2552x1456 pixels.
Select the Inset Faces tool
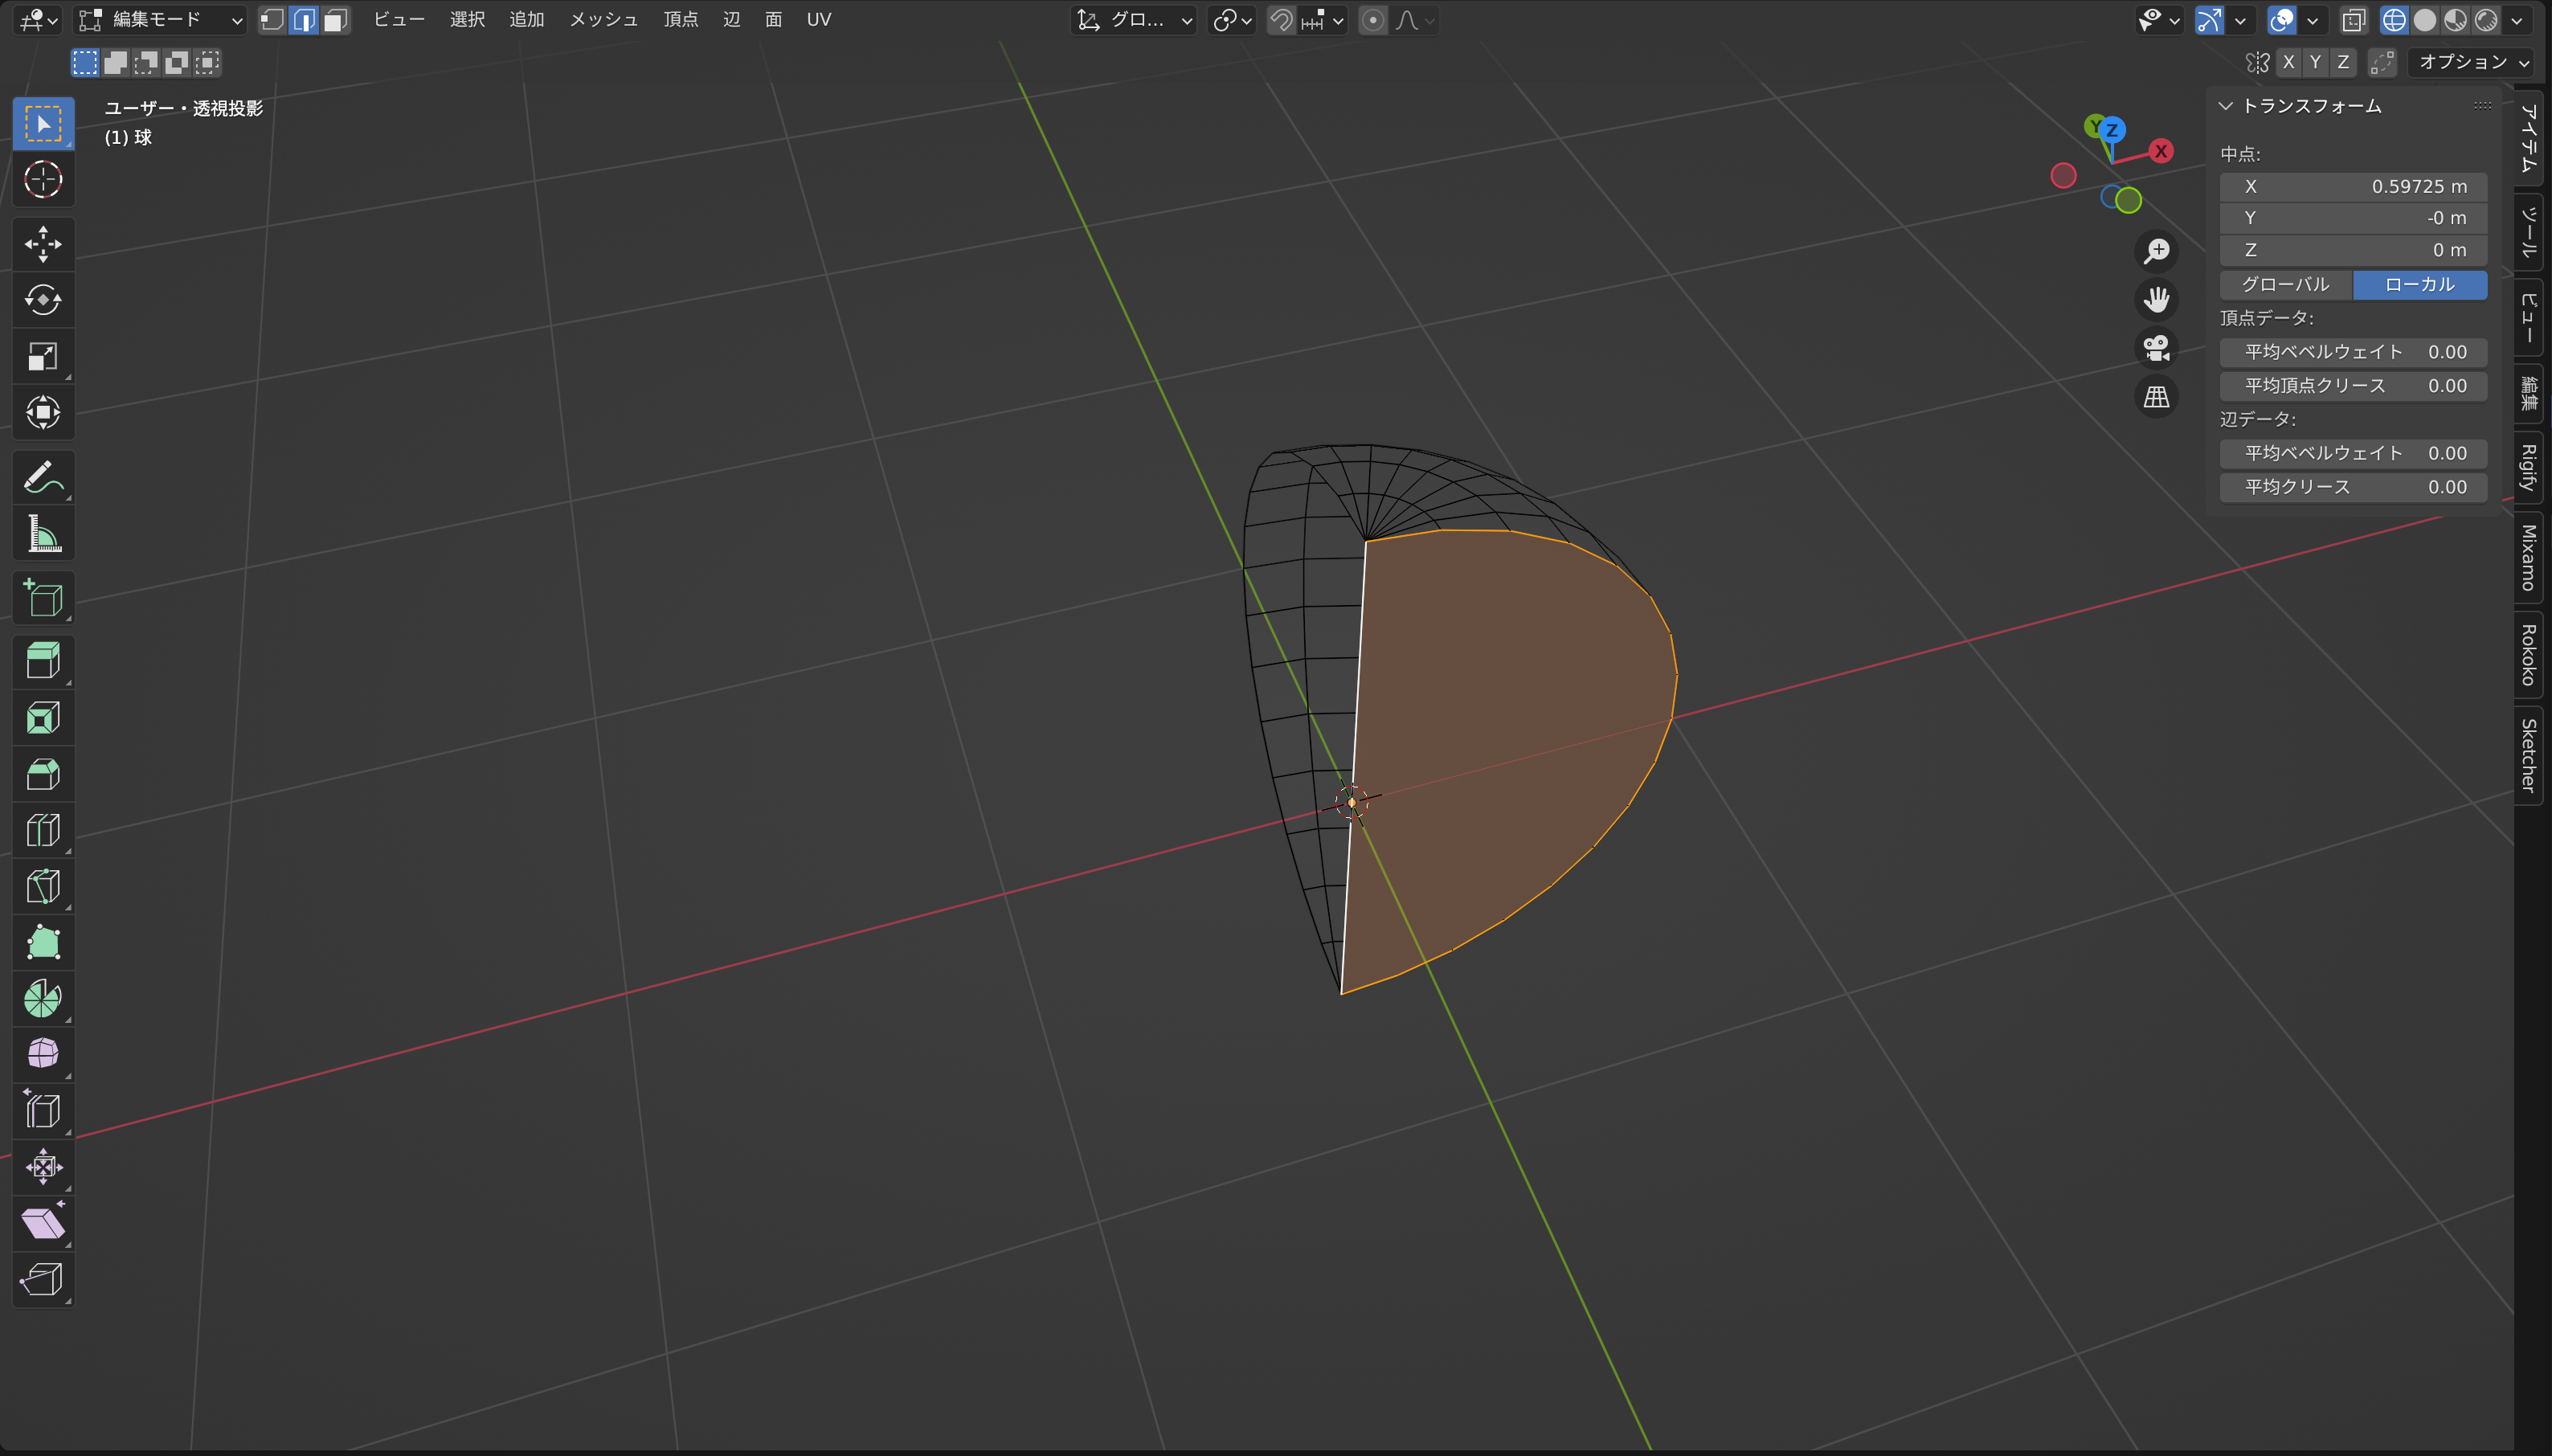[x=43, y=718]
